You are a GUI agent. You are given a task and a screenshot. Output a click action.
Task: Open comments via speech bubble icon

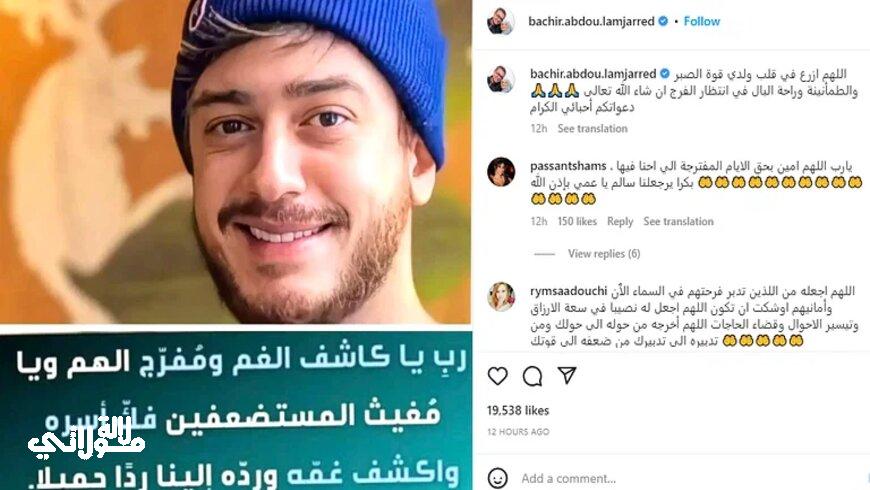point(532,376)
